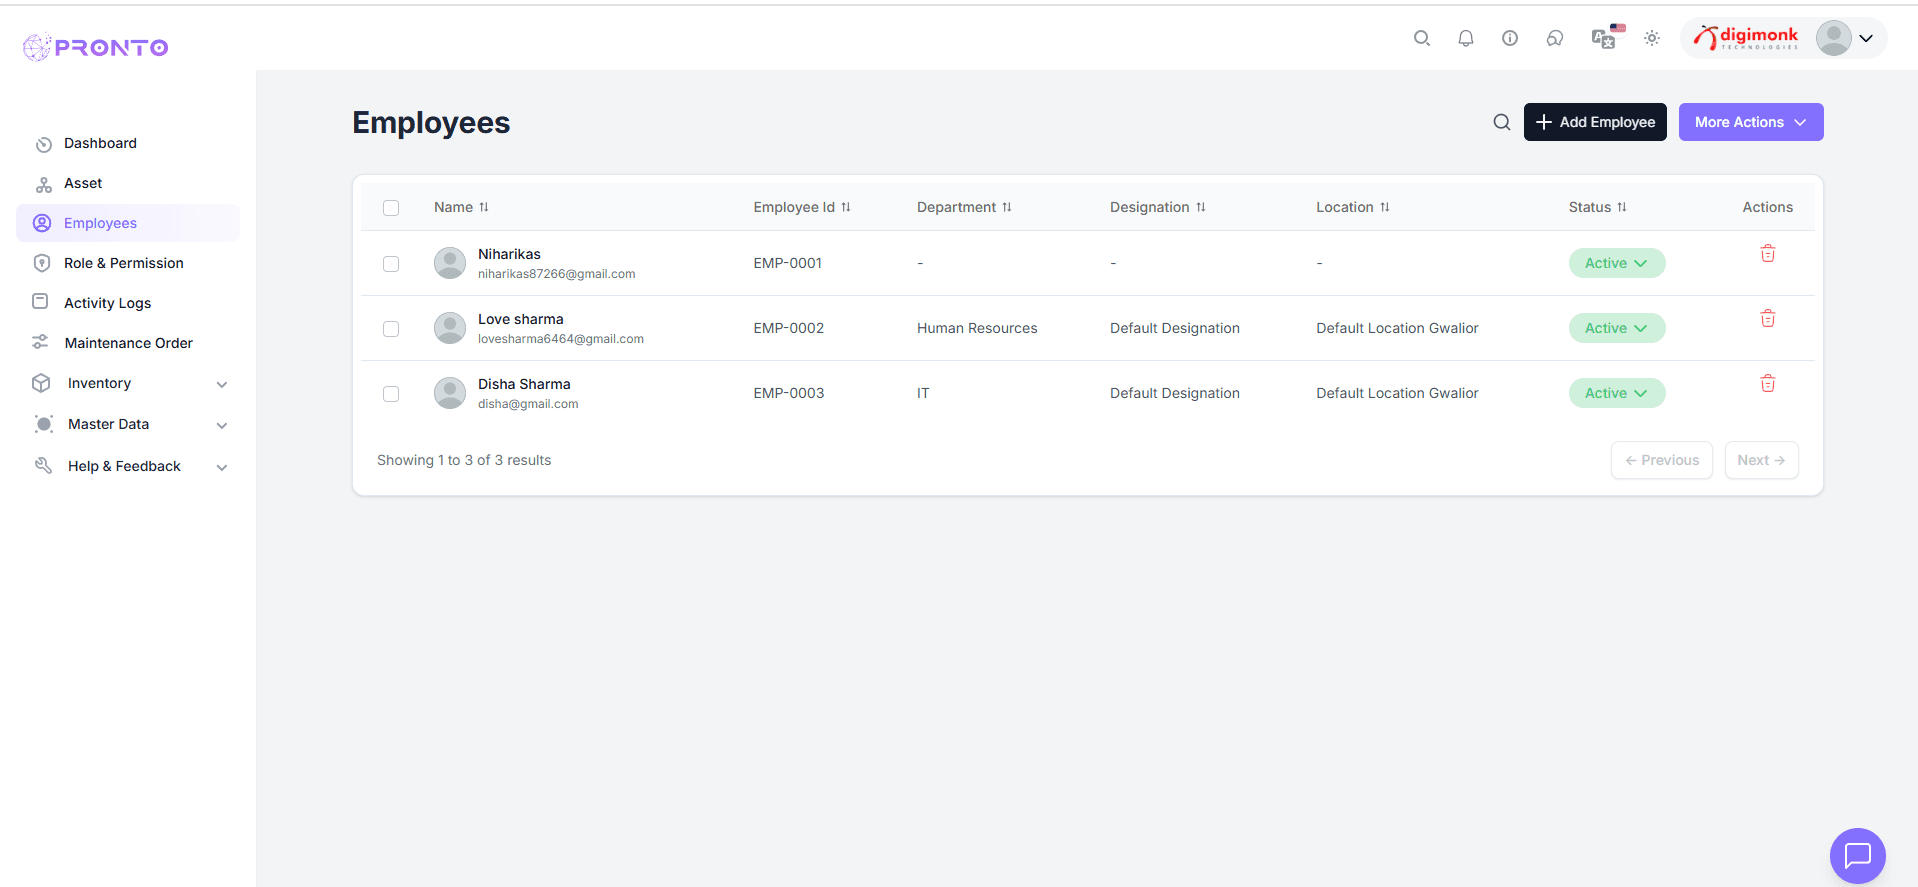Open the chat bubble widget
The image size is (1918, 887).
[1857, 855]
